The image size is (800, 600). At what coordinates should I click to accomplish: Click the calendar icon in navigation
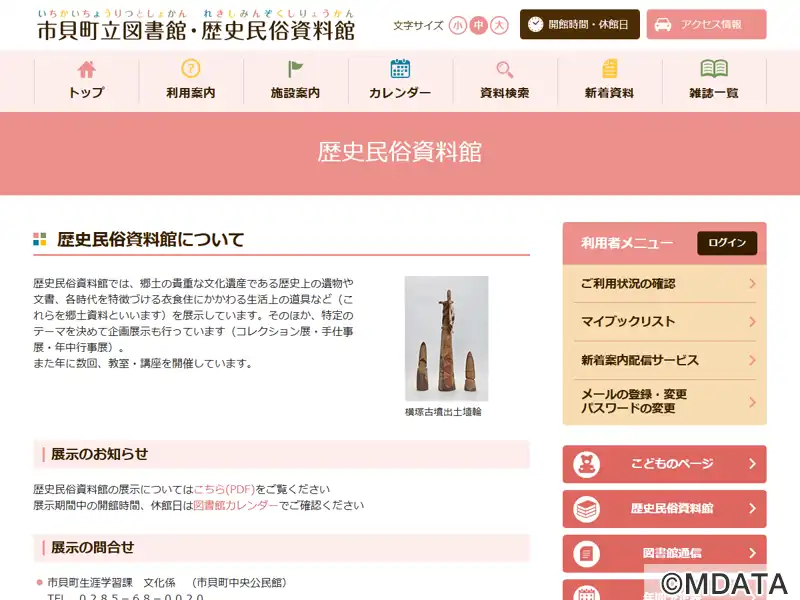coord(400,69)
